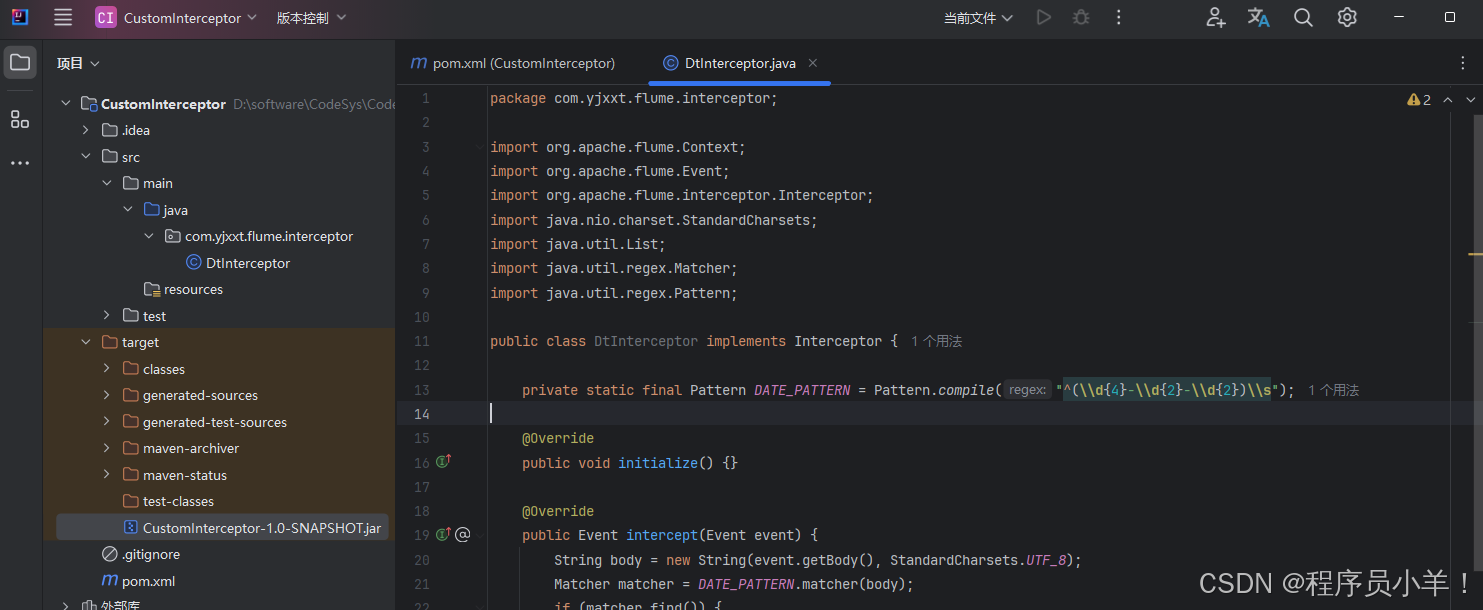
Task: Click line number 14 in gutter
Action: [422, 414]
